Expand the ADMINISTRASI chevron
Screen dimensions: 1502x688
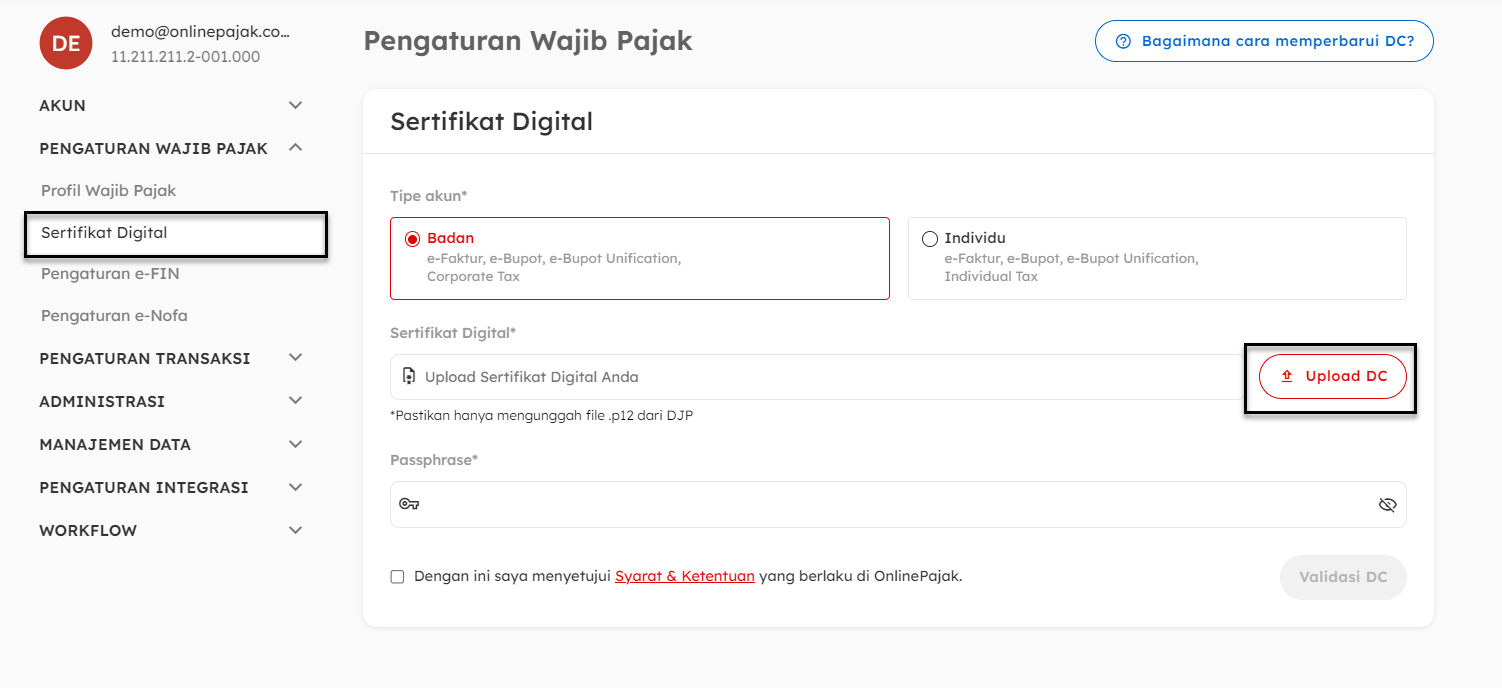pyautogui.click(x=295, y=401)
